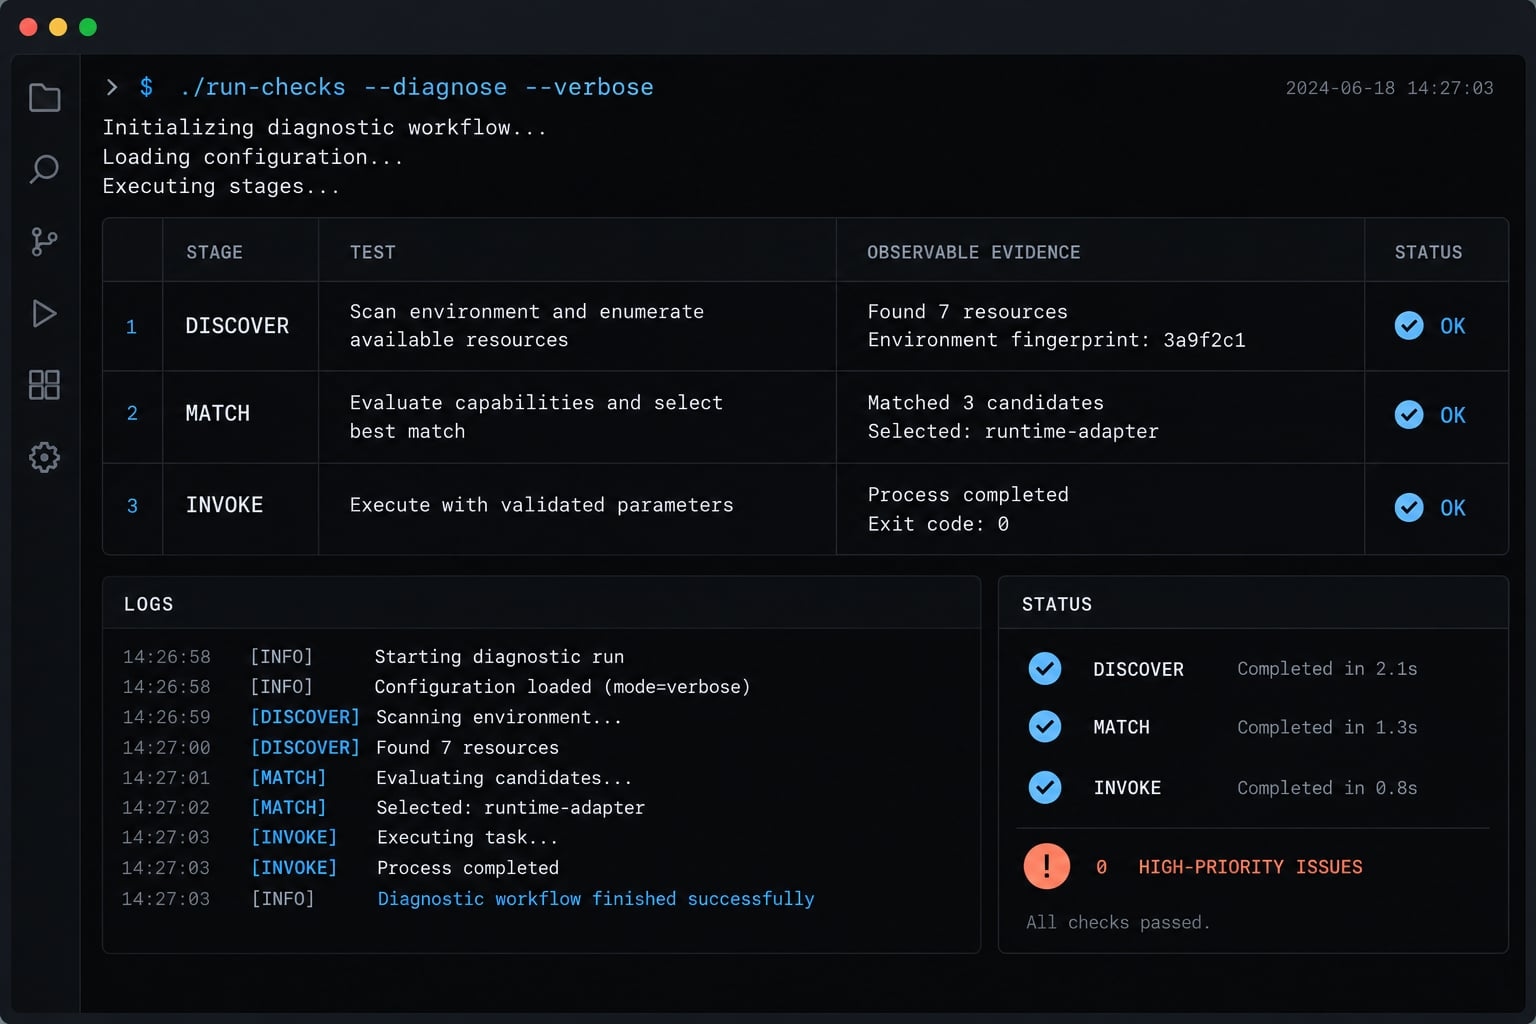Click the STATUS column header in table
The image size is (1536, 1024).
point(1428,252)
